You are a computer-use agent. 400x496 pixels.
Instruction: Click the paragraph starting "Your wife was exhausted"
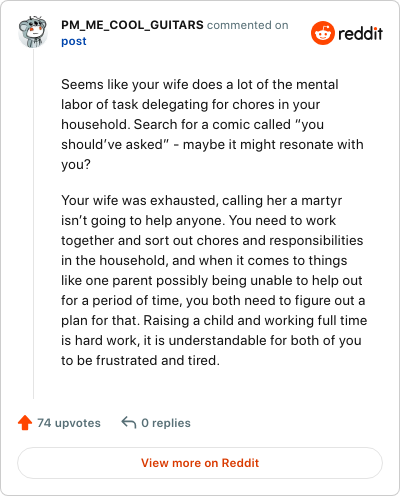214,280
